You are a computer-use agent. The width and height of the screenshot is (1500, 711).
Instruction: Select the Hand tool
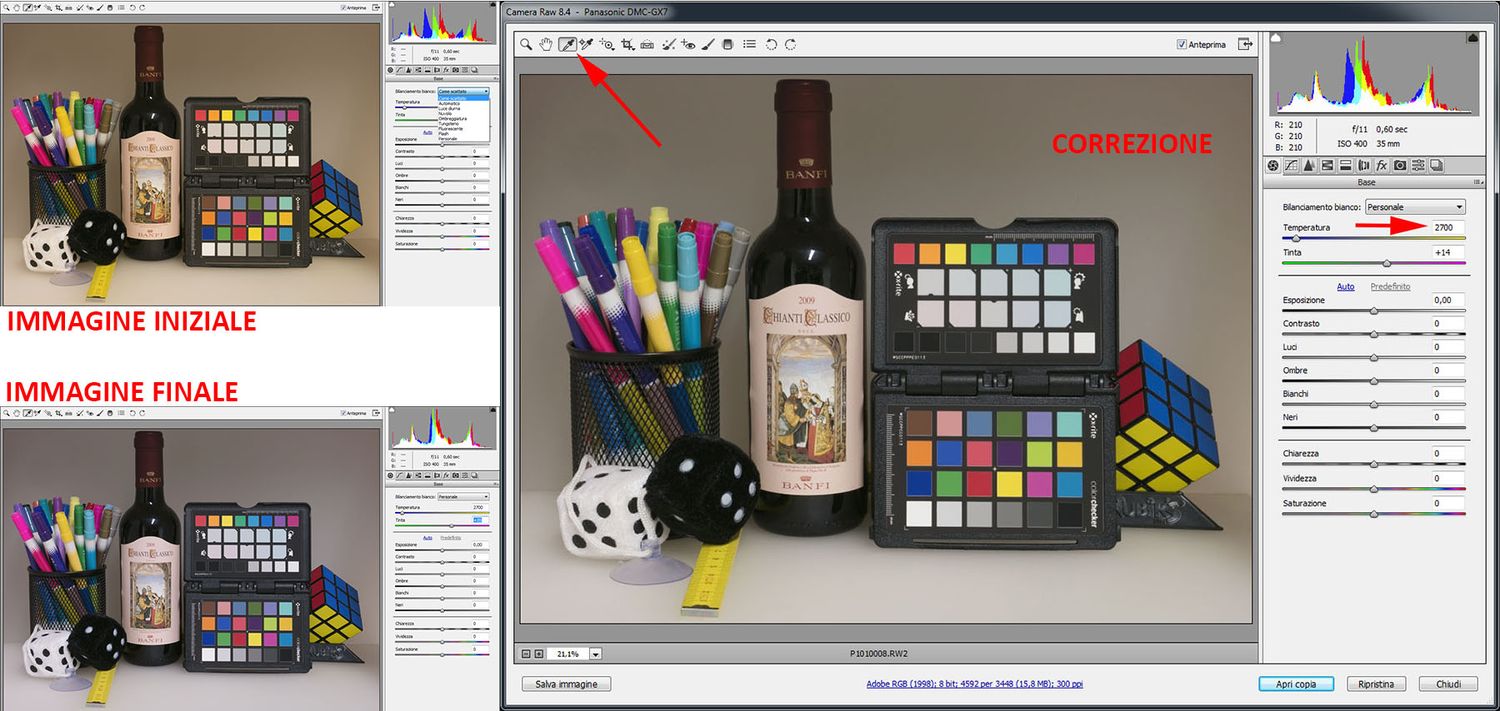[x=546, y=44]
